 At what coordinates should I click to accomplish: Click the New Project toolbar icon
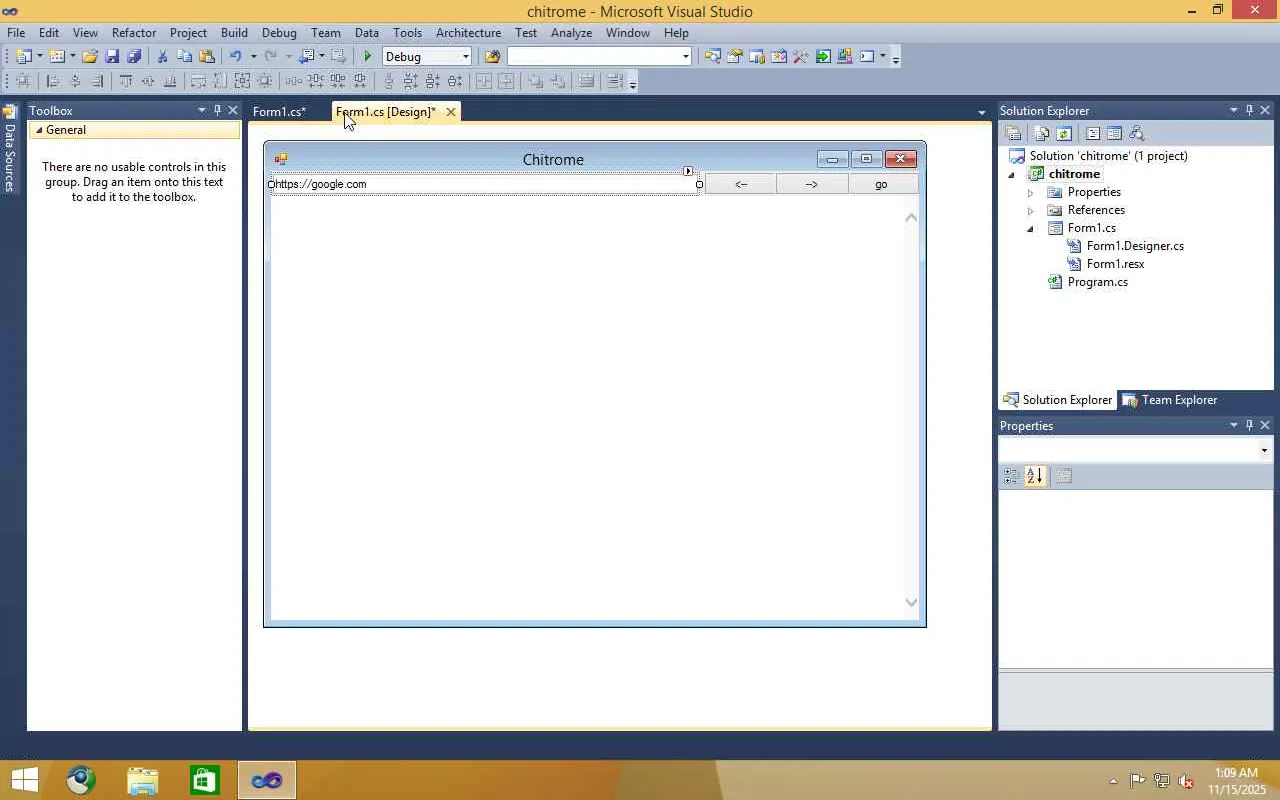(x=23, y=57)
